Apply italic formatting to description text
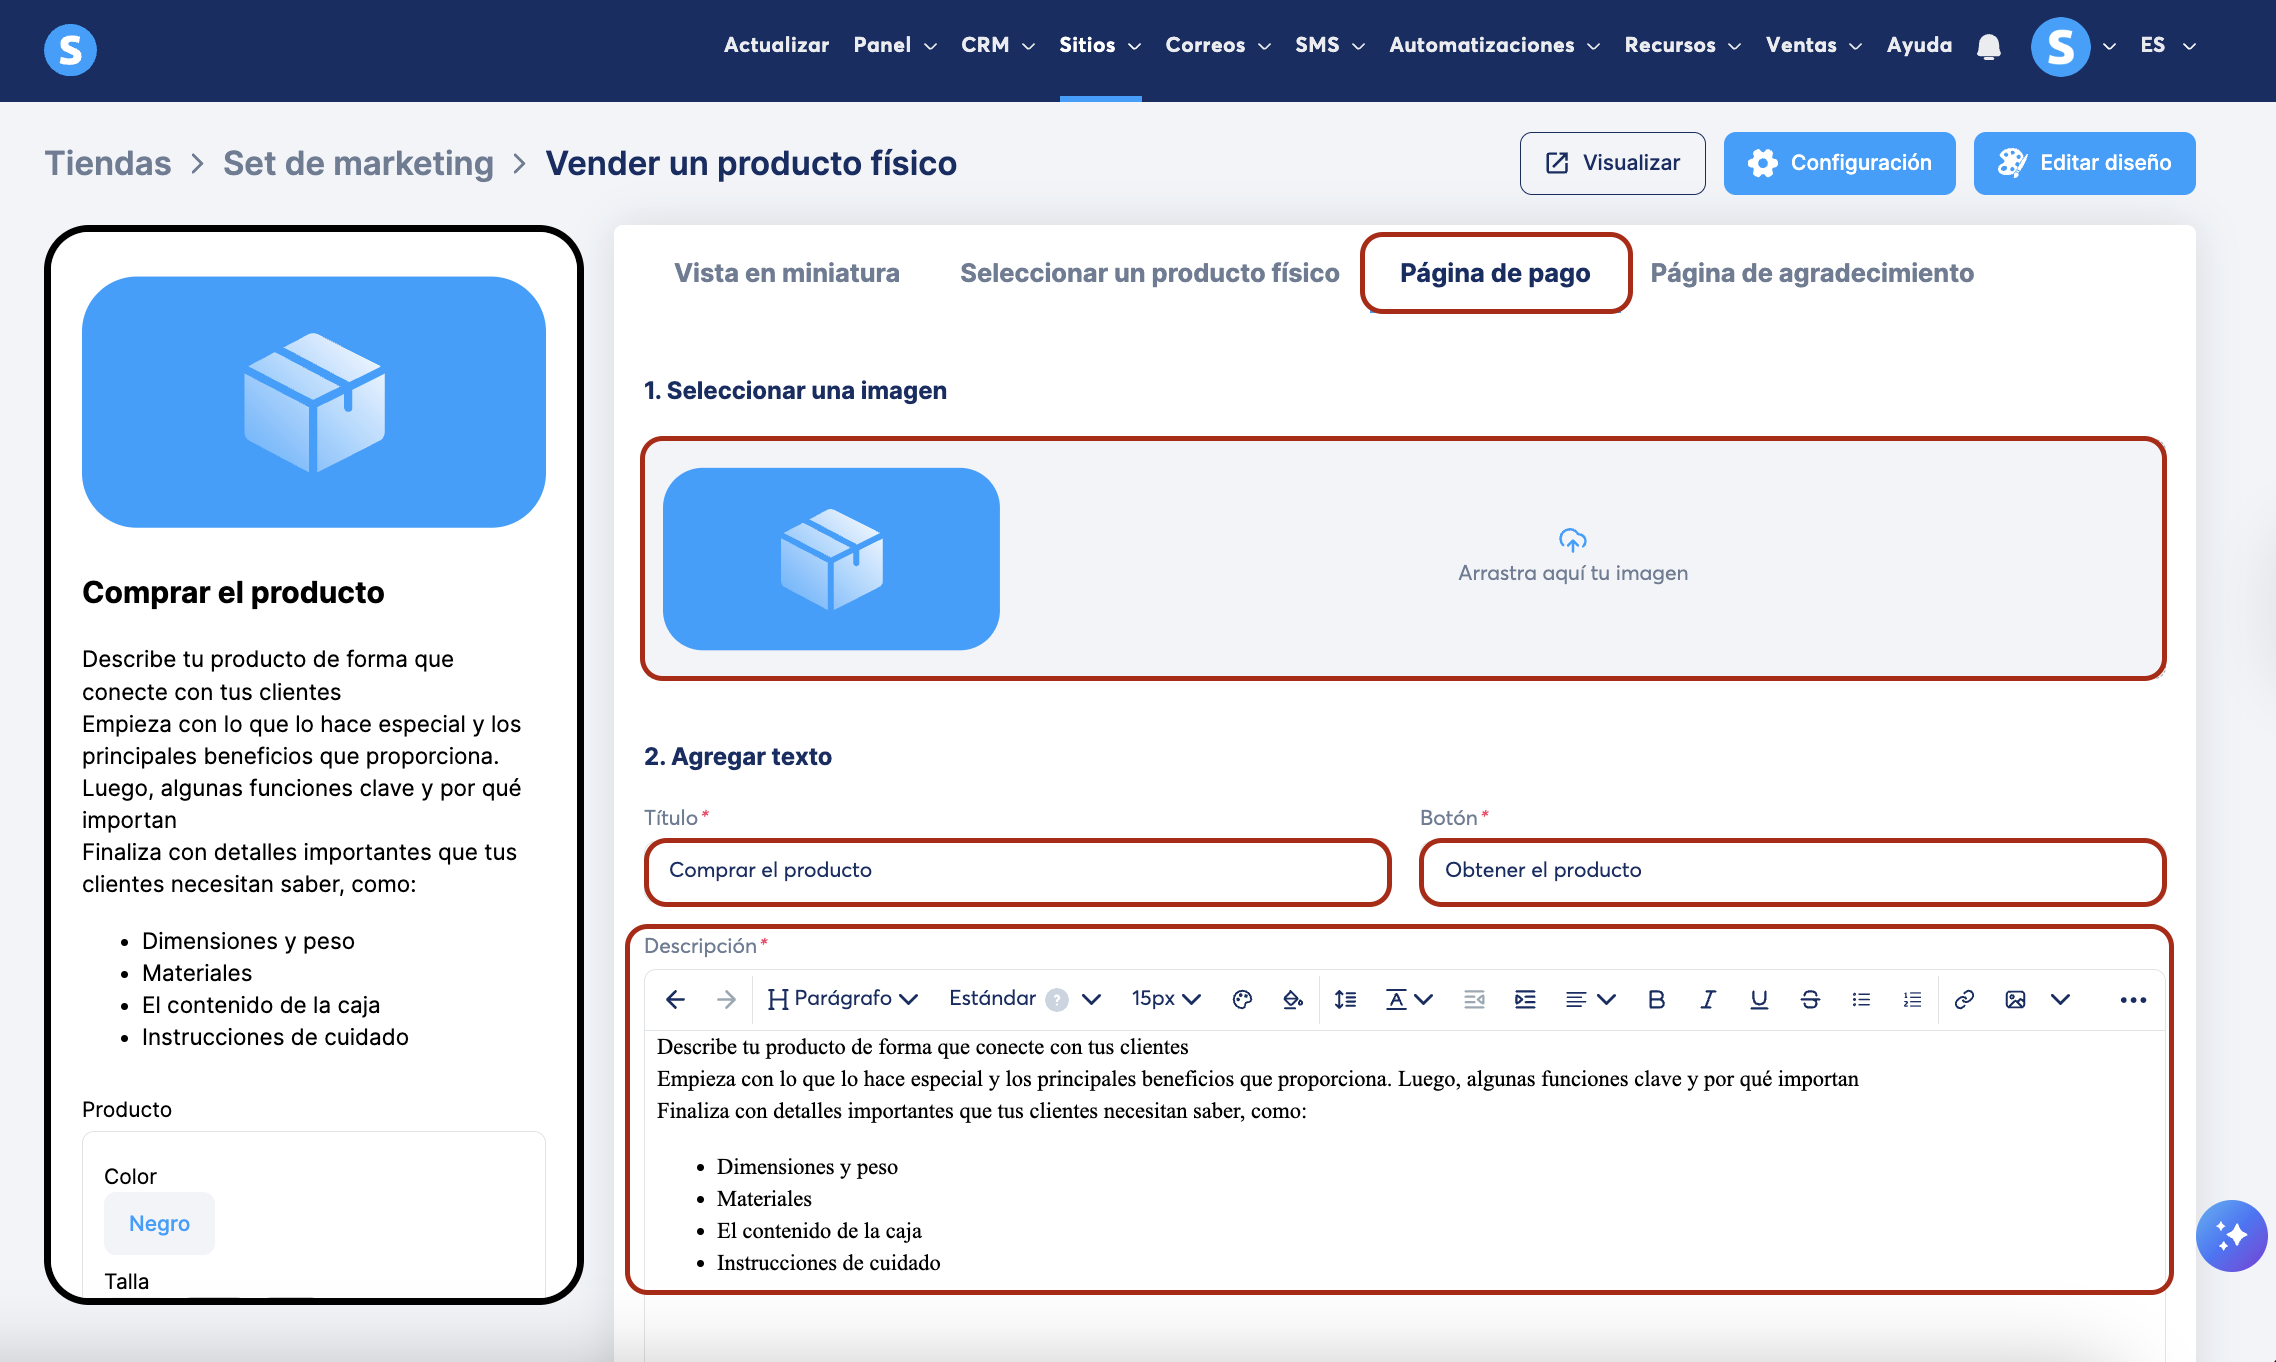This screenshot has width=2276, height=1362. point(1707,999)
